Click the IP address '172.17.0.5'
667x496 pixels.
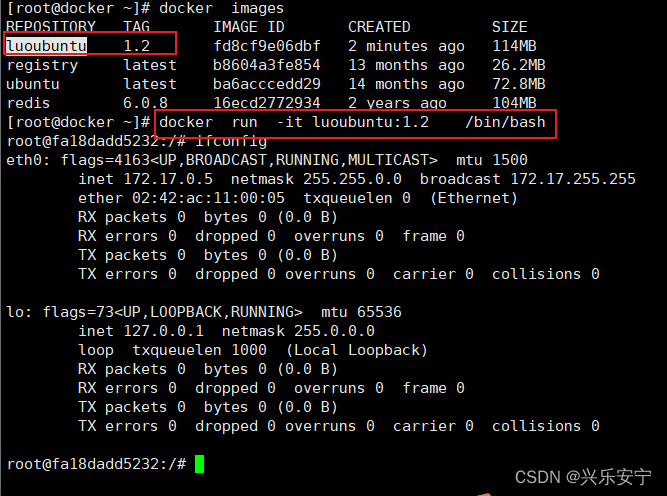click(168, 179)
